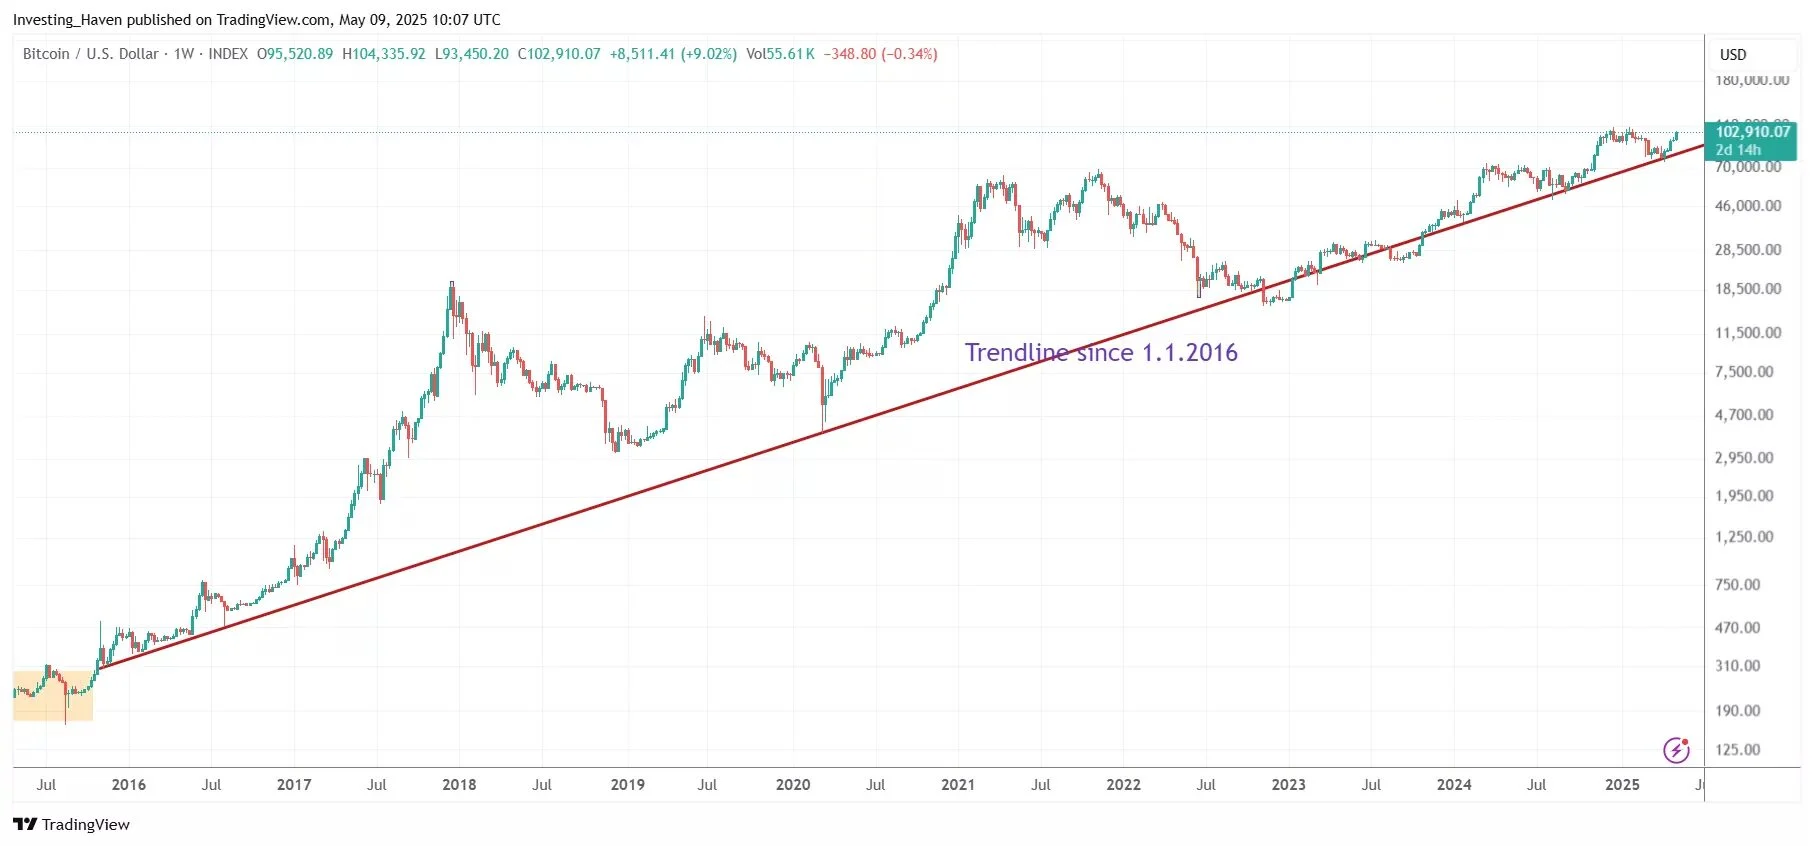Click the TradingView logo at bottom left
Viewport: 1814px width, 846px height.
click(71, 824)
